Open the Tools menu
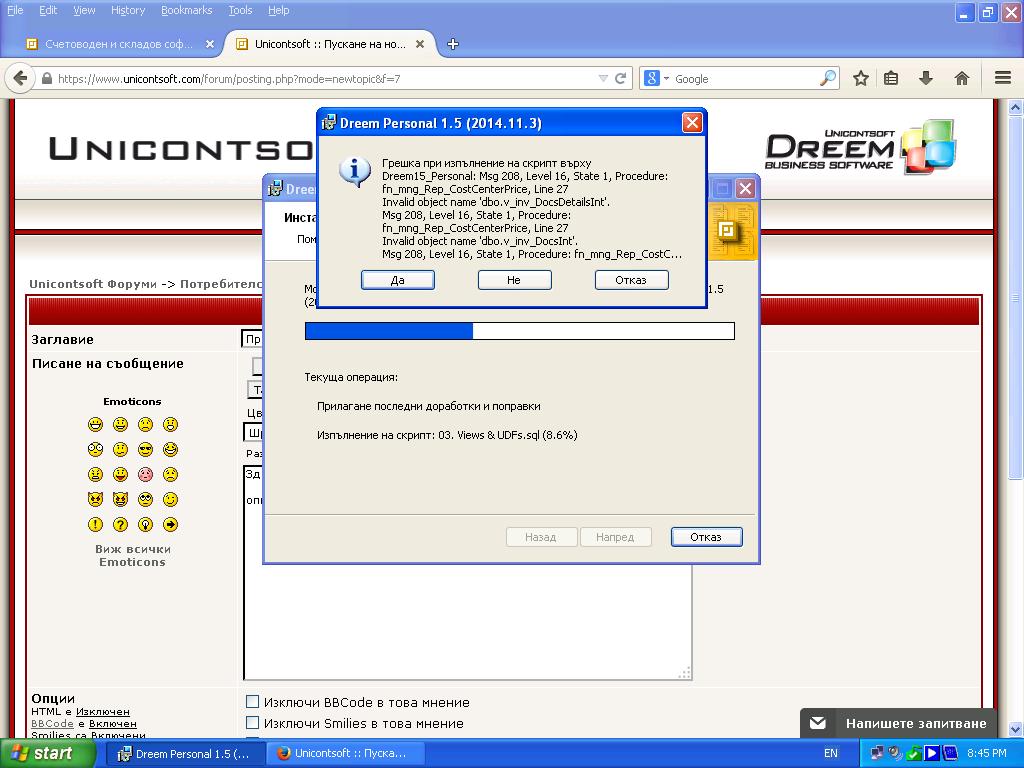The height and width of the screenshot is (768, 1024). tap(240, 10)
